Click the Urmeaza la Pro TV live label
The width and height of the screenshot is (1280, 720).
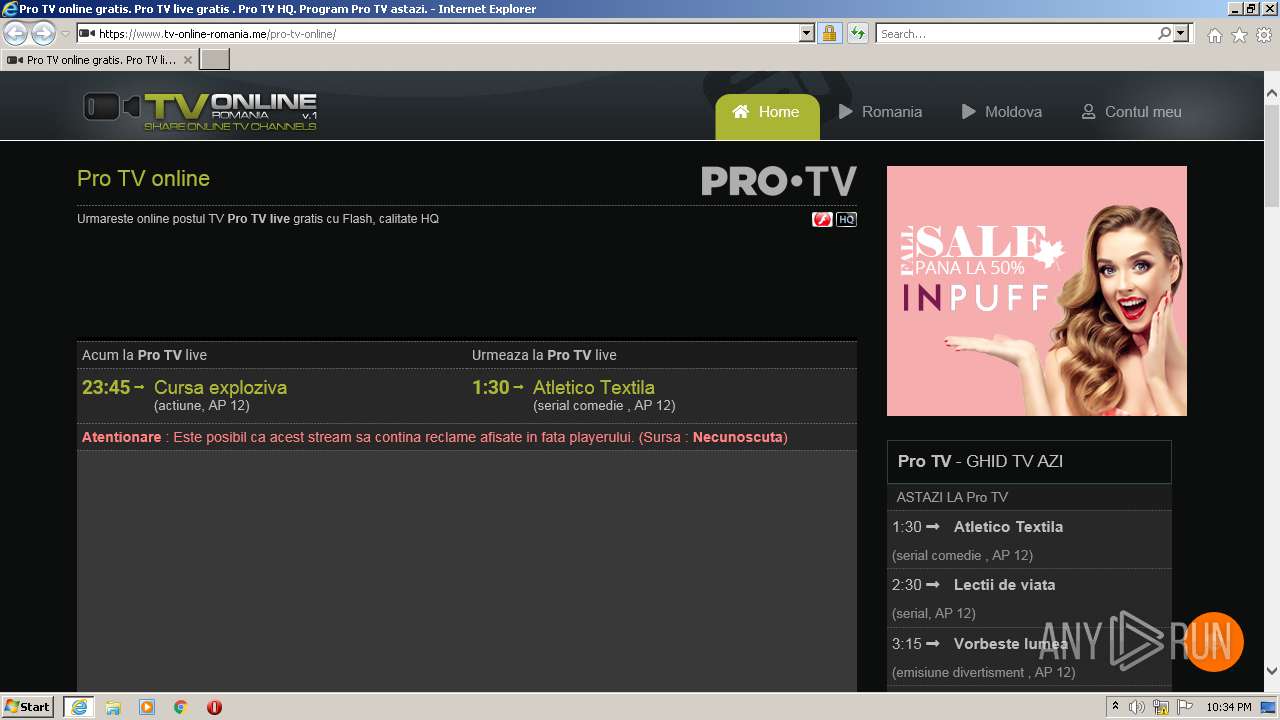(544, 355)
